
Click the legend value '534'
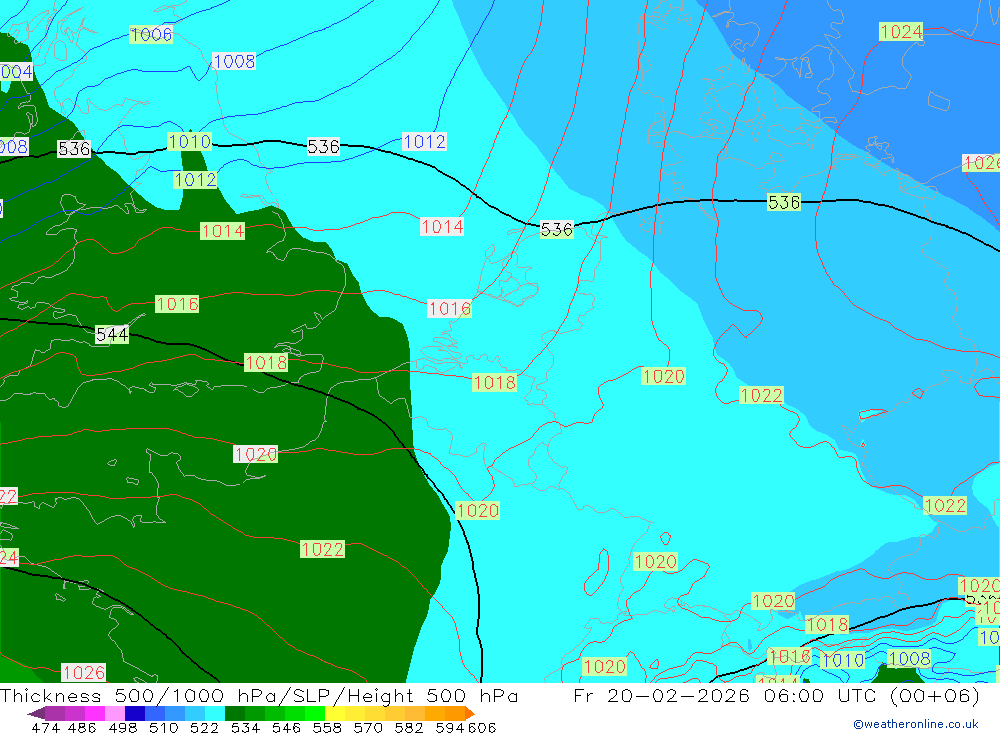[245, 727]
